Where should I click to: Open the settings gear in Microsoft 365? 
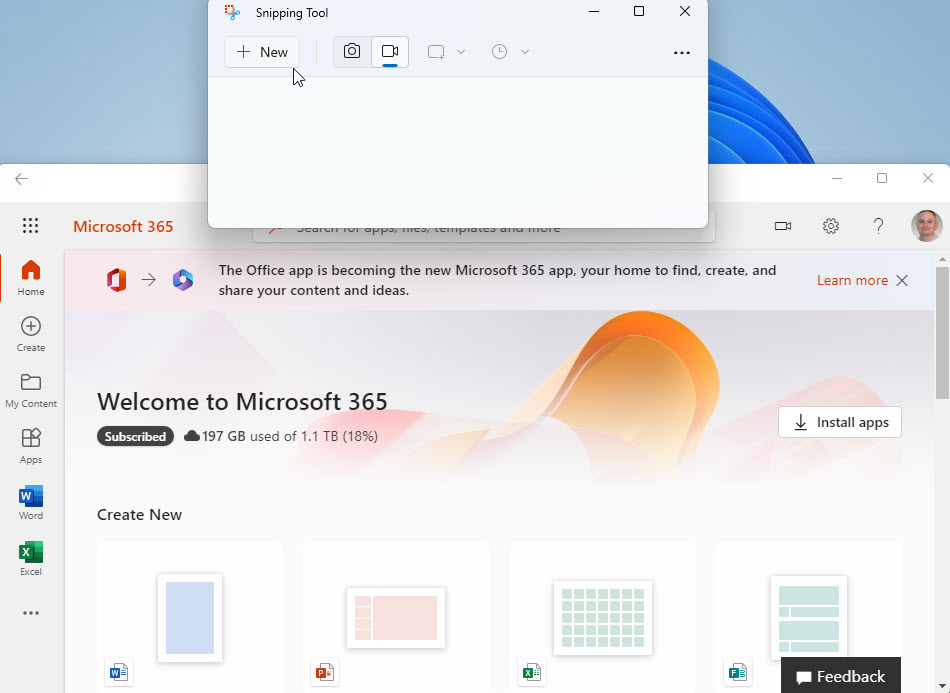pyautogui.click(x=831, y=226)
